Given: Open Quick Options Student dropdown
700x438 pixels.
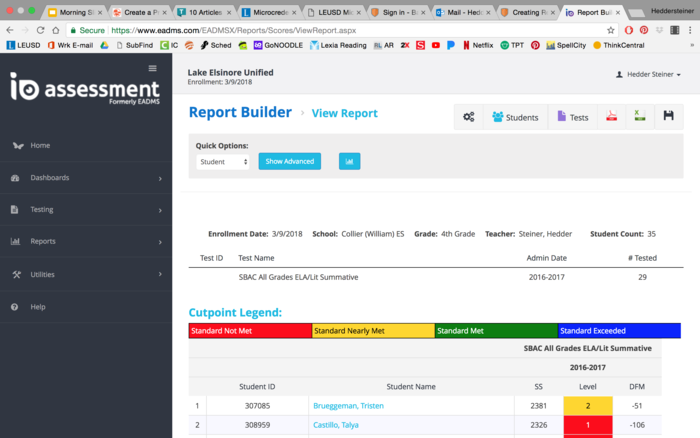Looking at the screenshot, I should (x=223, y=162).
